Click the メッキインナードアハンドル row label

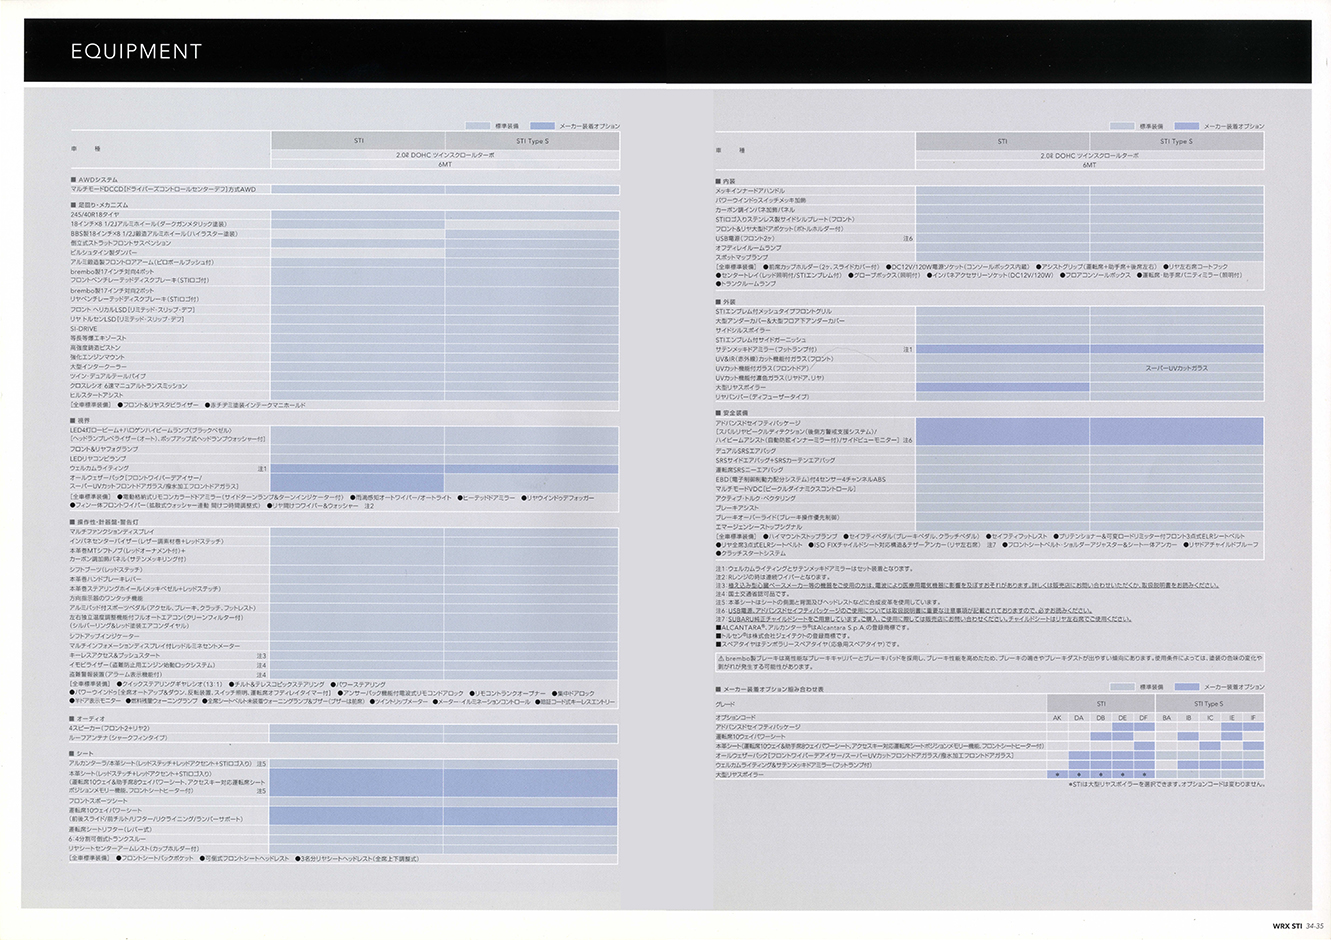(750, 191)
